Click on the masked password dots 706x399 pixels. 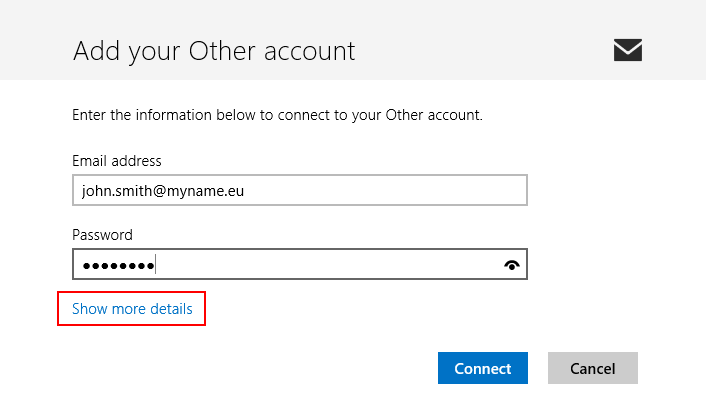(x=118, y=266)
